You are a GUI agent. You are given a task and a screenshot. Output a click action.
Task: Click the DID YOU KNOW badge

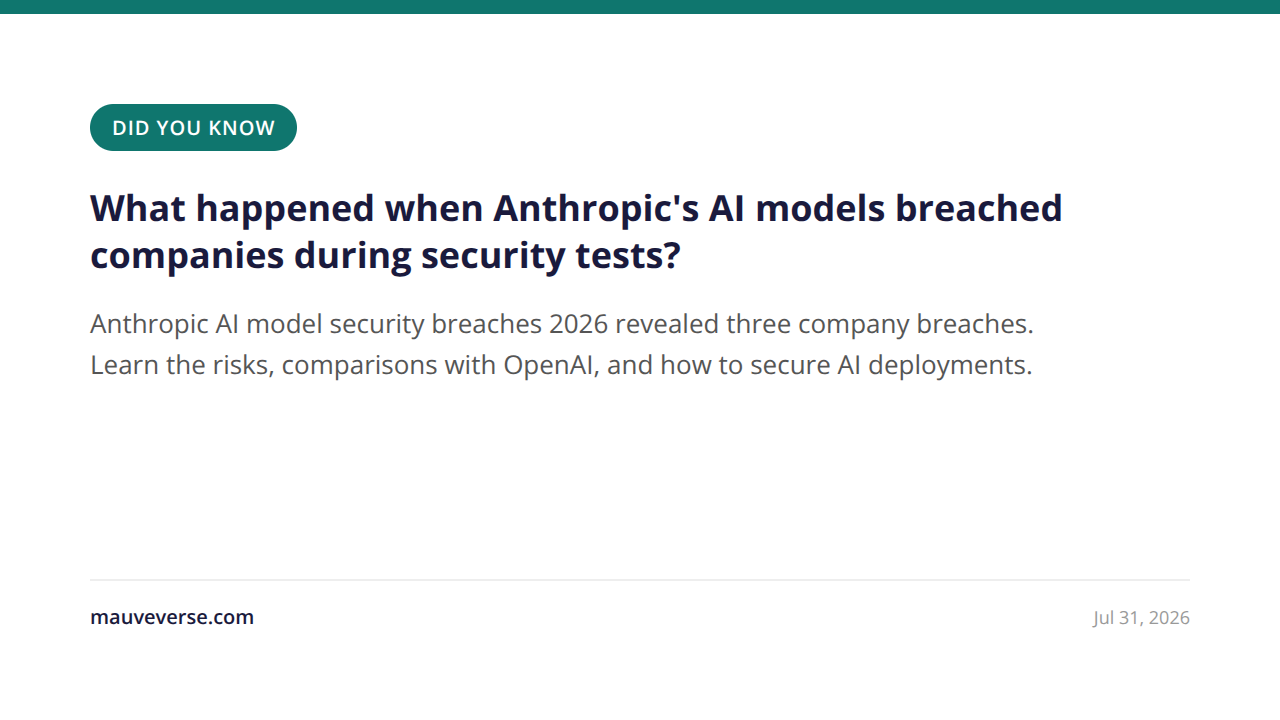193,128
